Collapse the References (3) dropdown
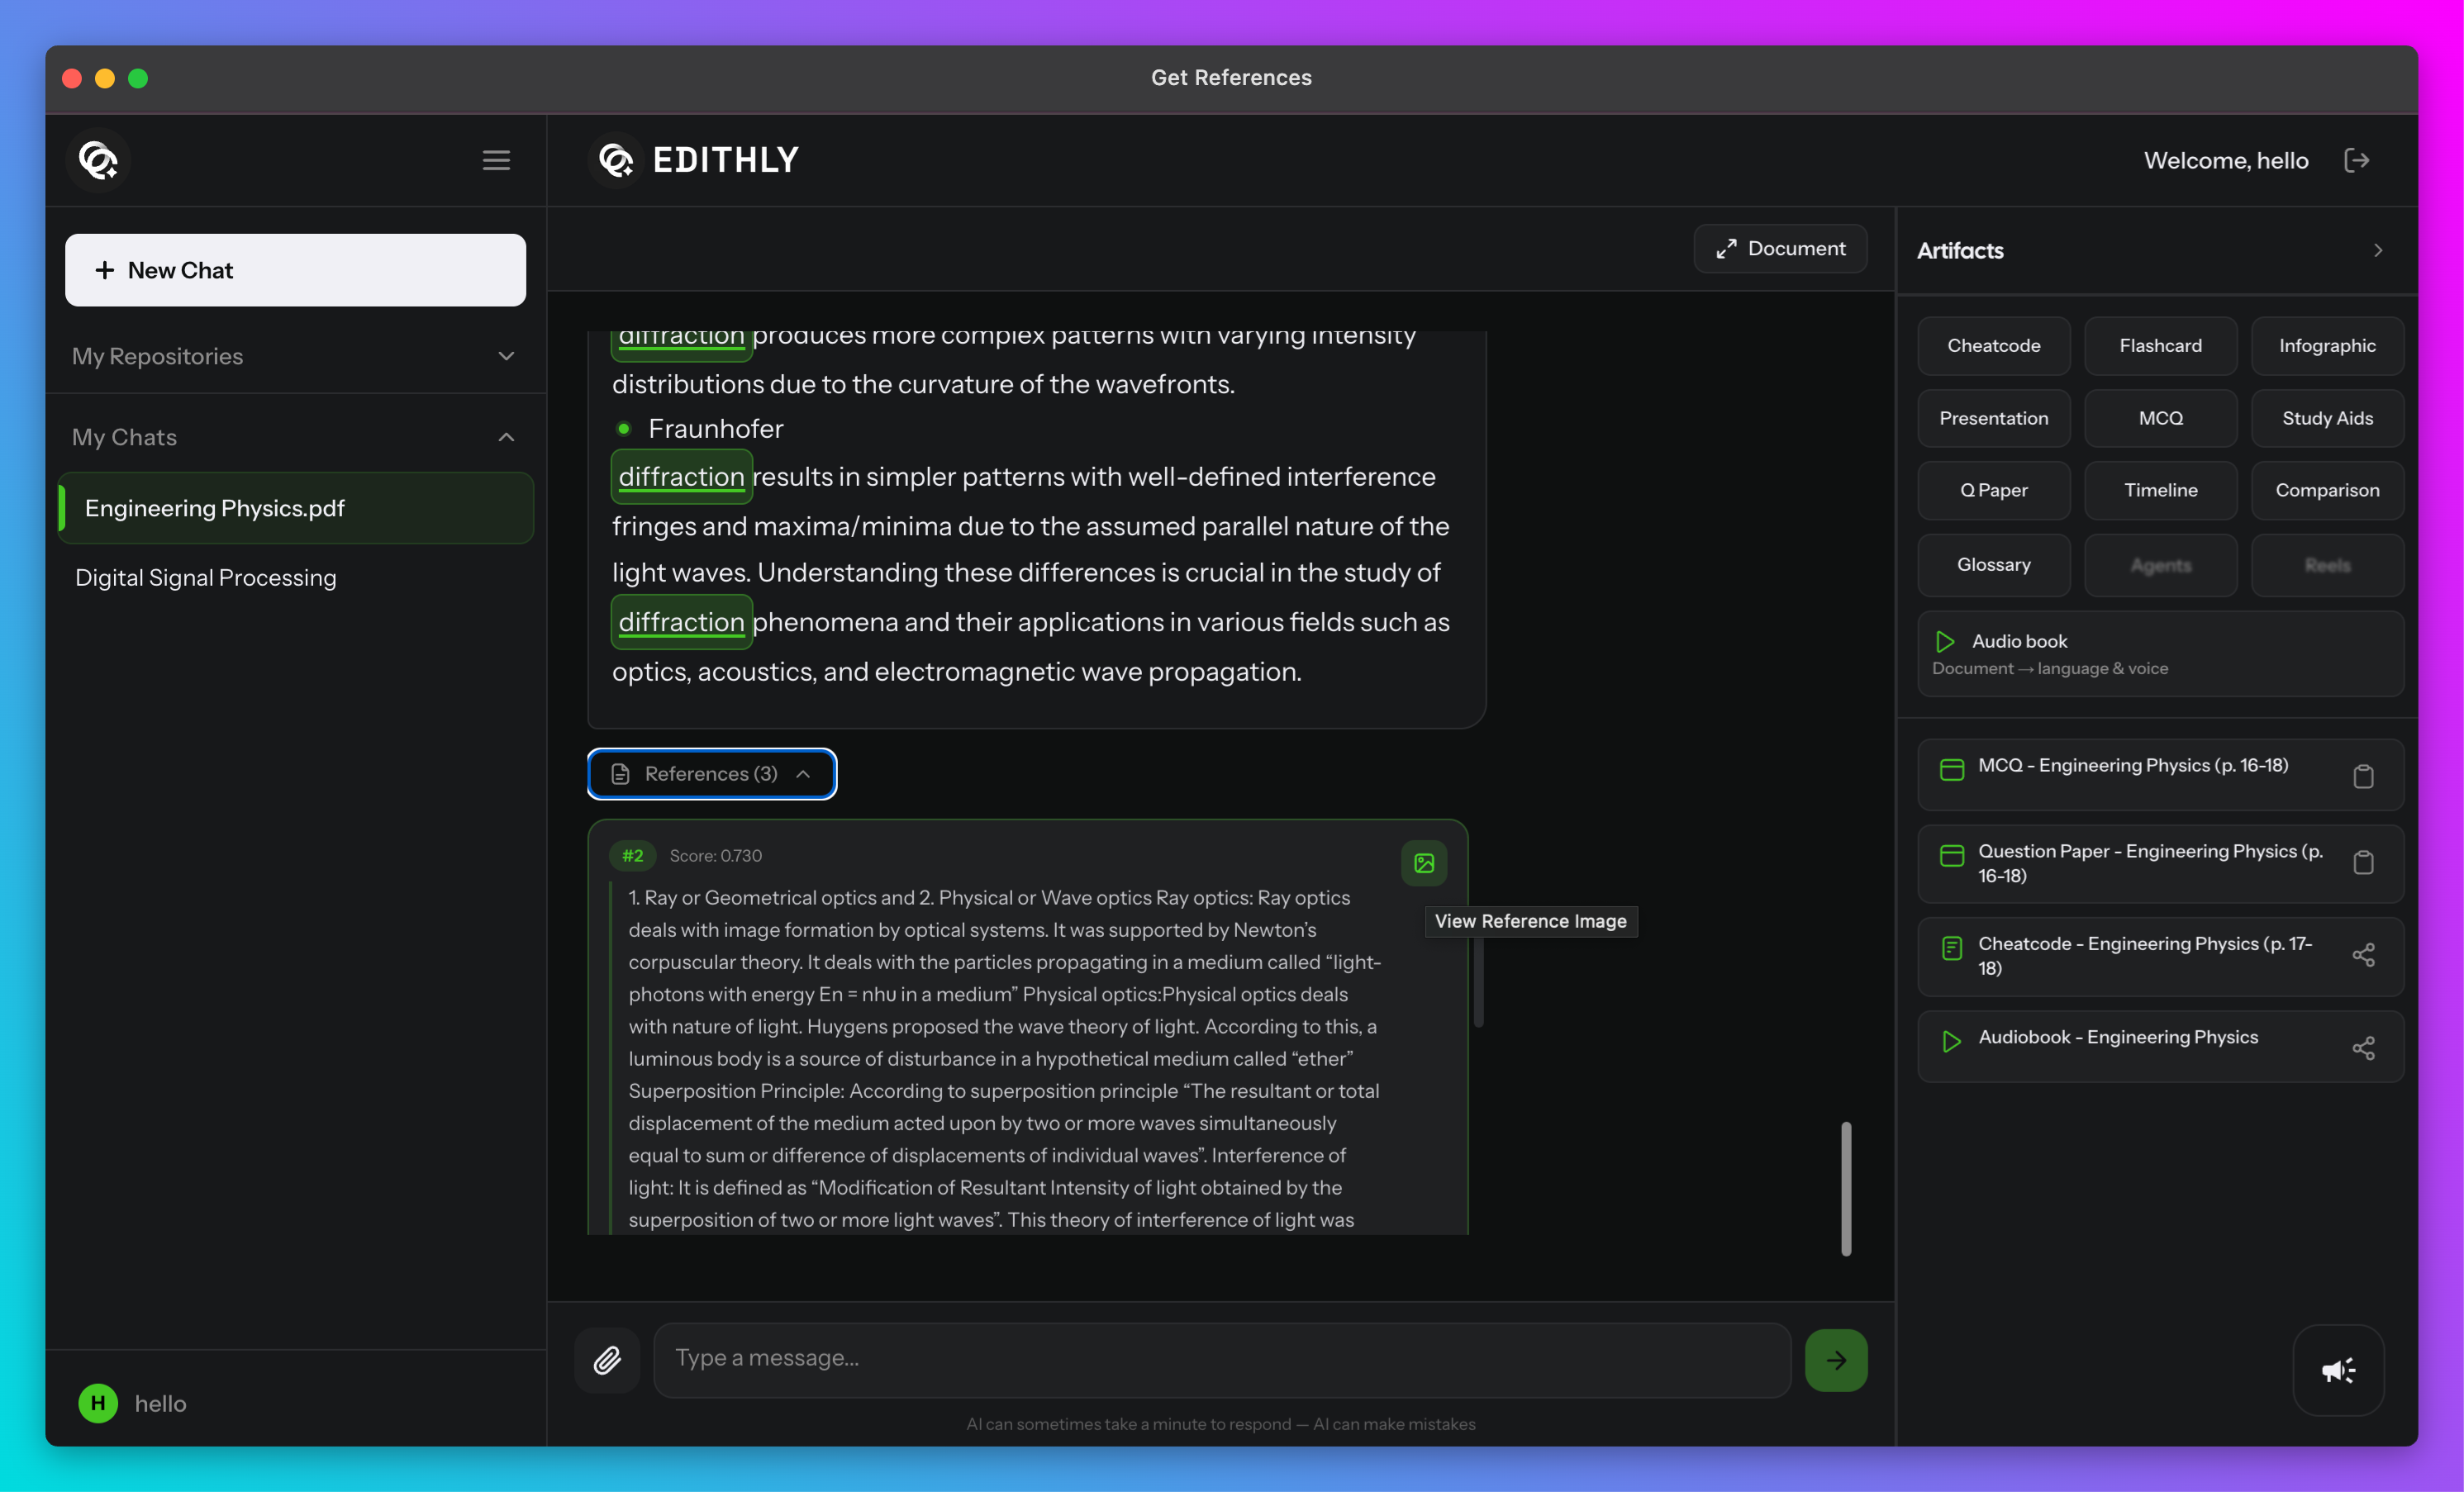The width and height of the screenshot is (2464, 1492). click(x=712, y=774)
